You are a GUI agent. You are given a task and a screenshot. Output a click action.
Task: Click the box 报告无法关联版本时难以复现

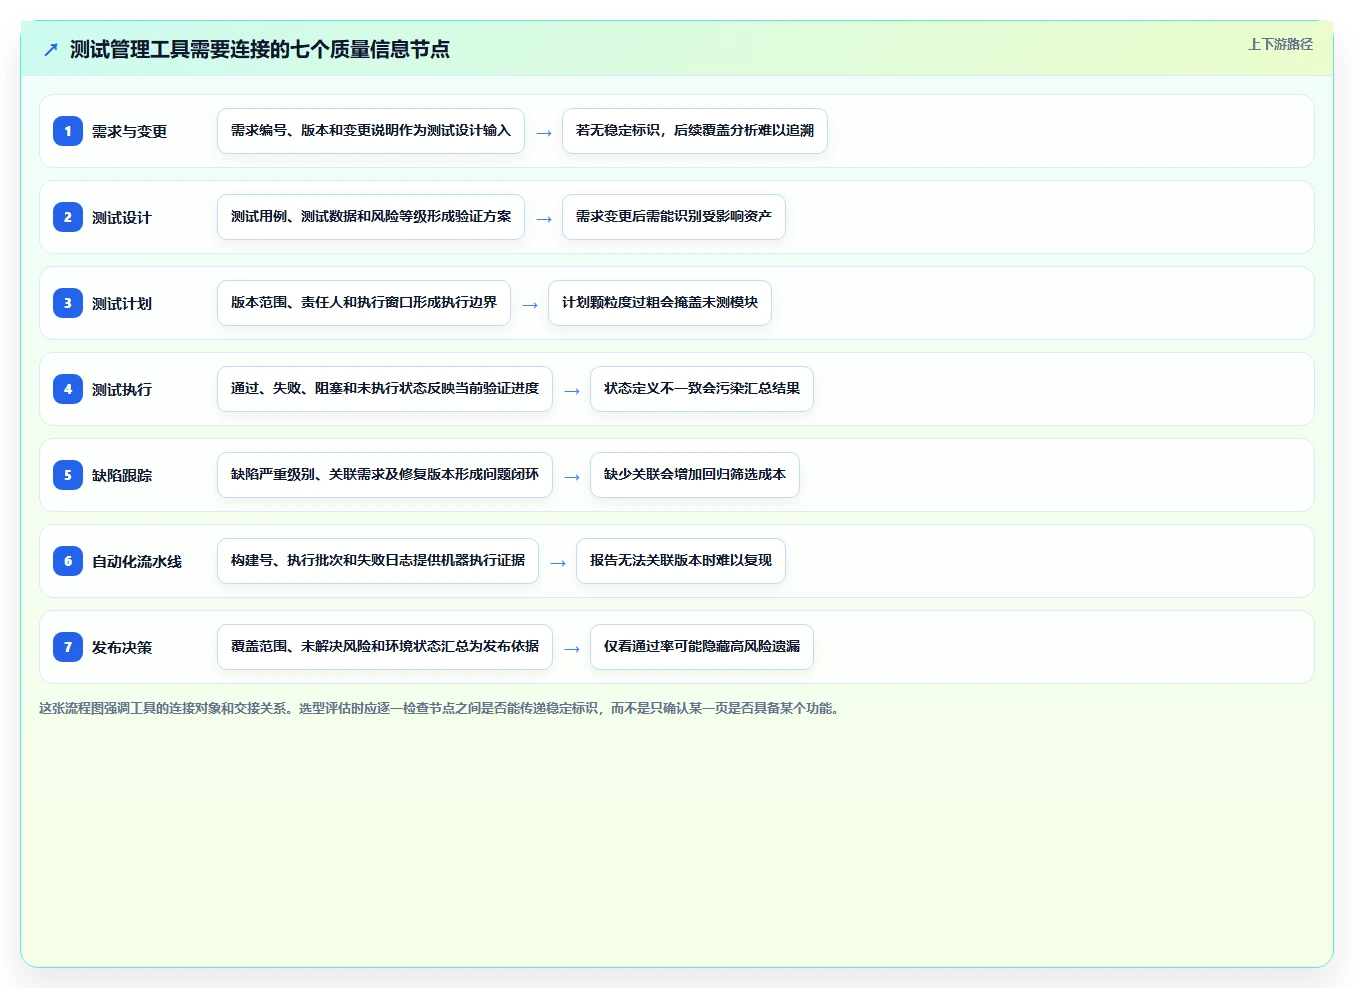[681, 561]
